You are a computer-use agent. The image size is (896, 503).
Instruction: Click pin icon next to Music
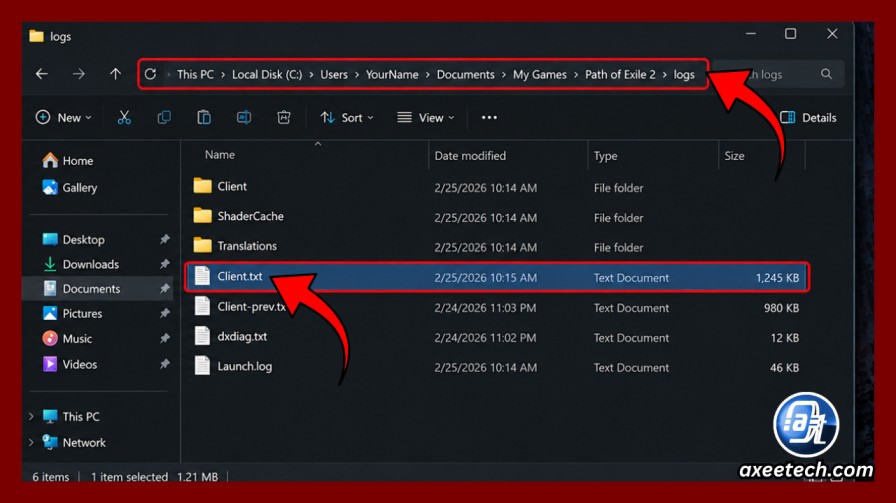tap(165, 338)
